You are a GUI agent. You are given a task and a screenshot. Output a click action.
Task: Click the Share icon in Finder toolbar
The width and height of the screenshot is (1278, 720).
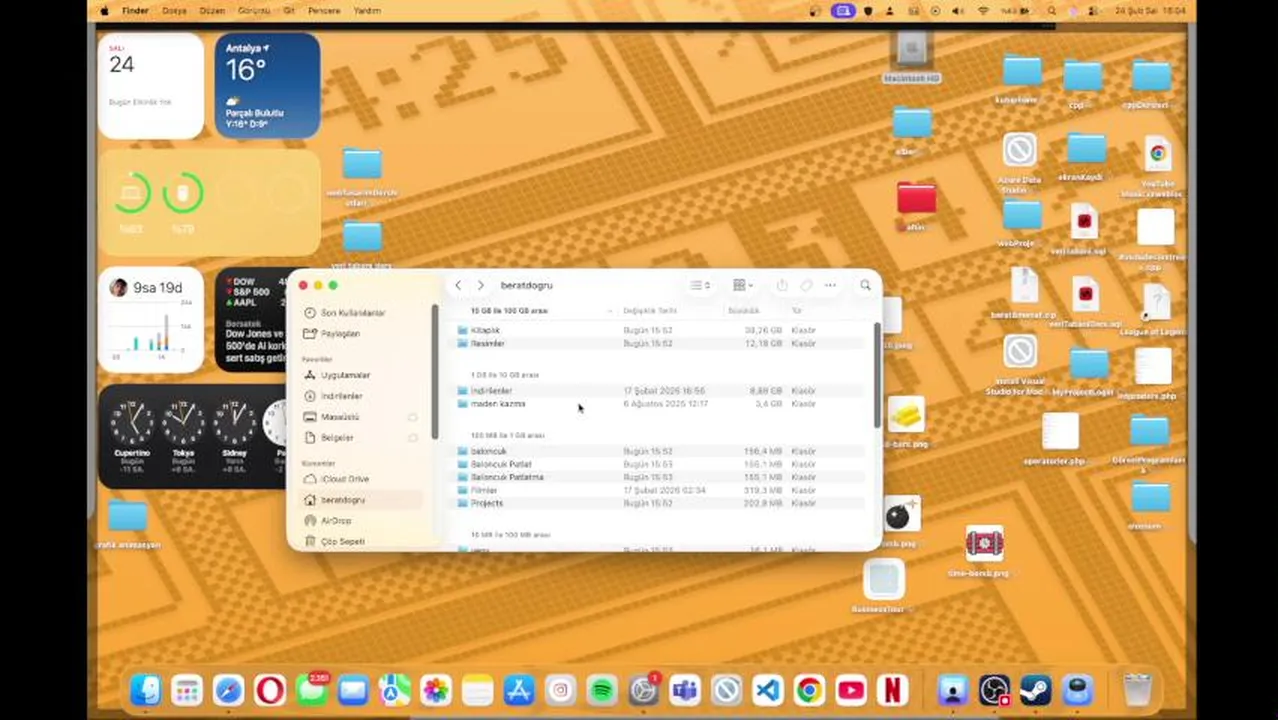coord(782,285)
